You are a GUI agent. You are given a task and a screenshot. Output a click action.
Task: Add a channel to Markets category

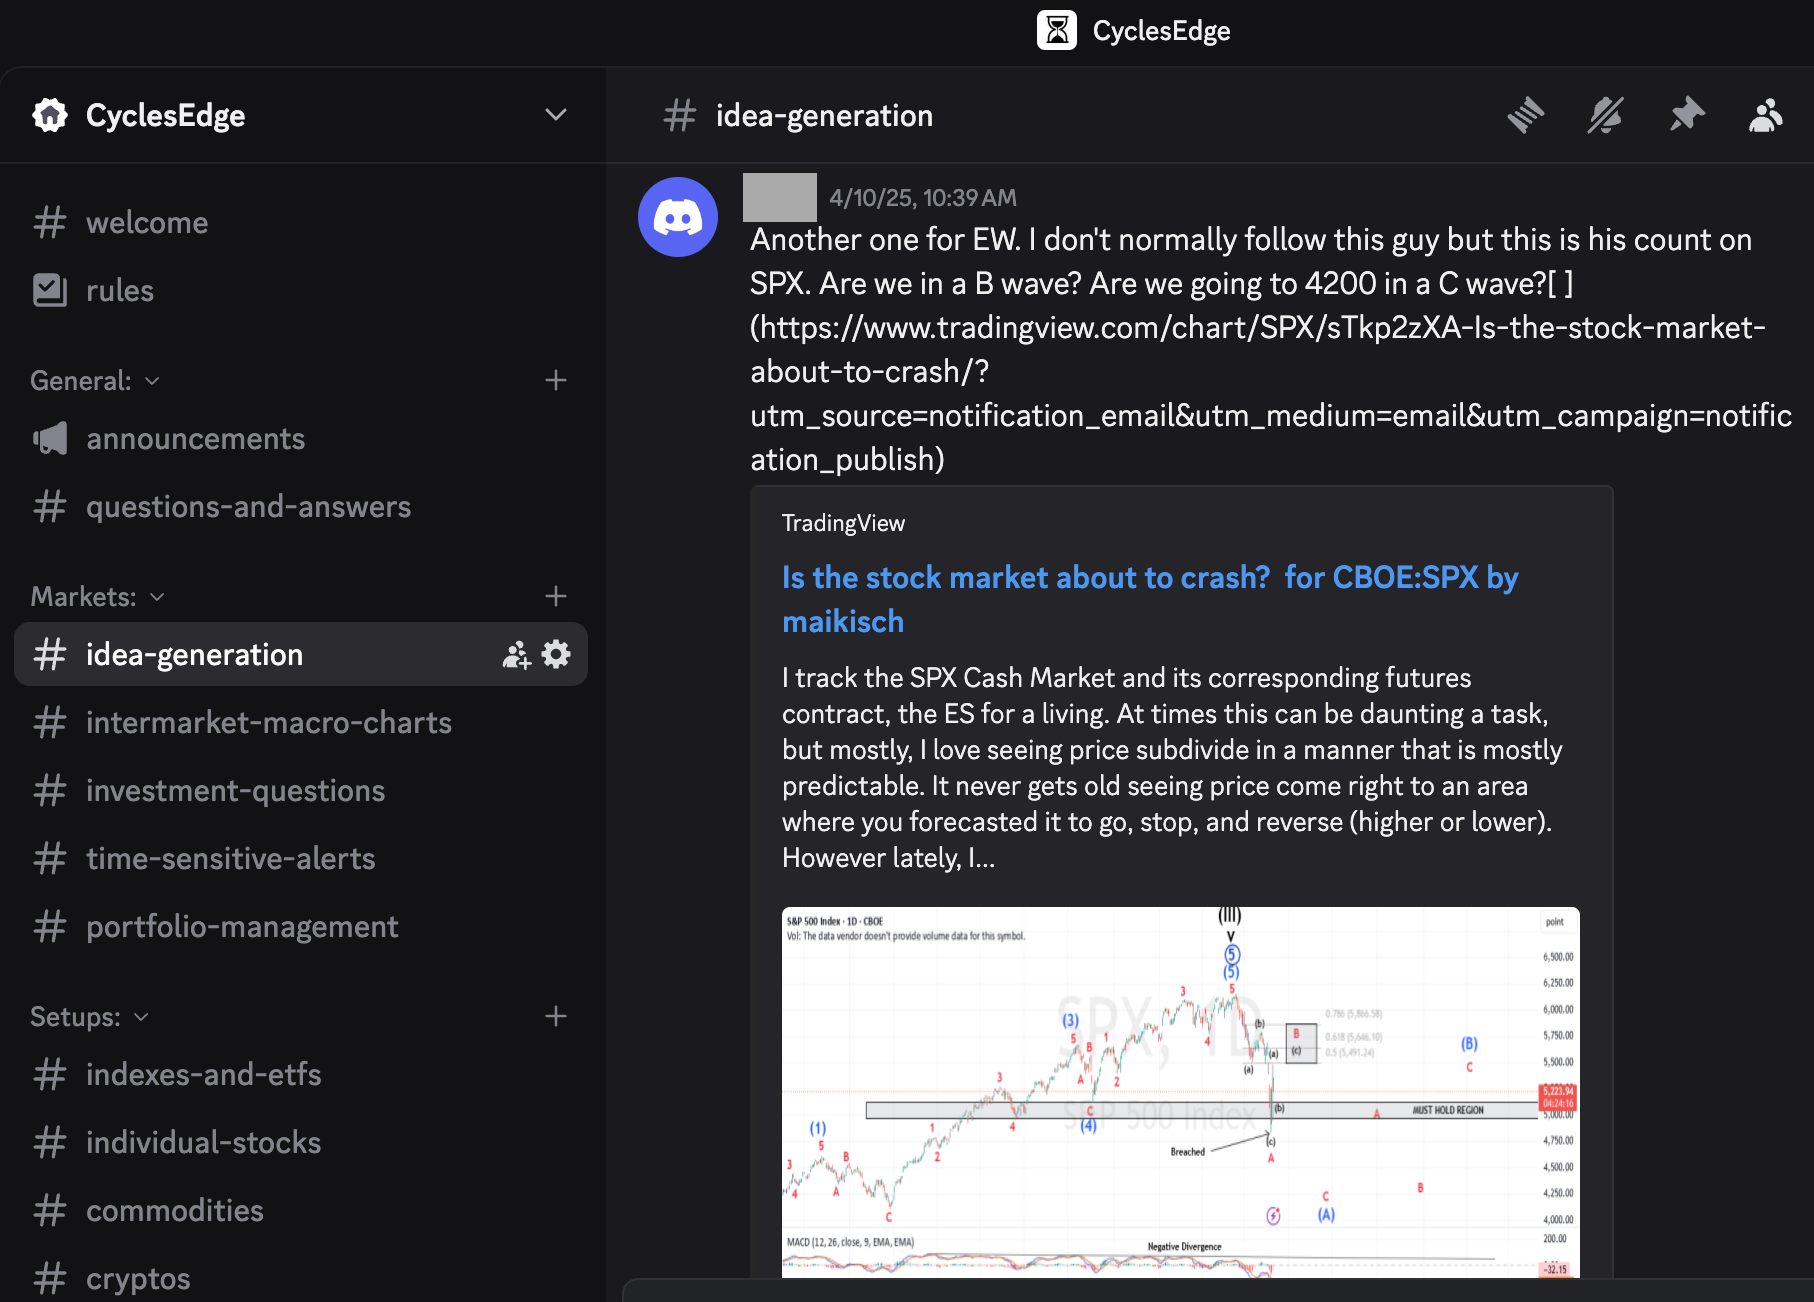pos(556,596)
